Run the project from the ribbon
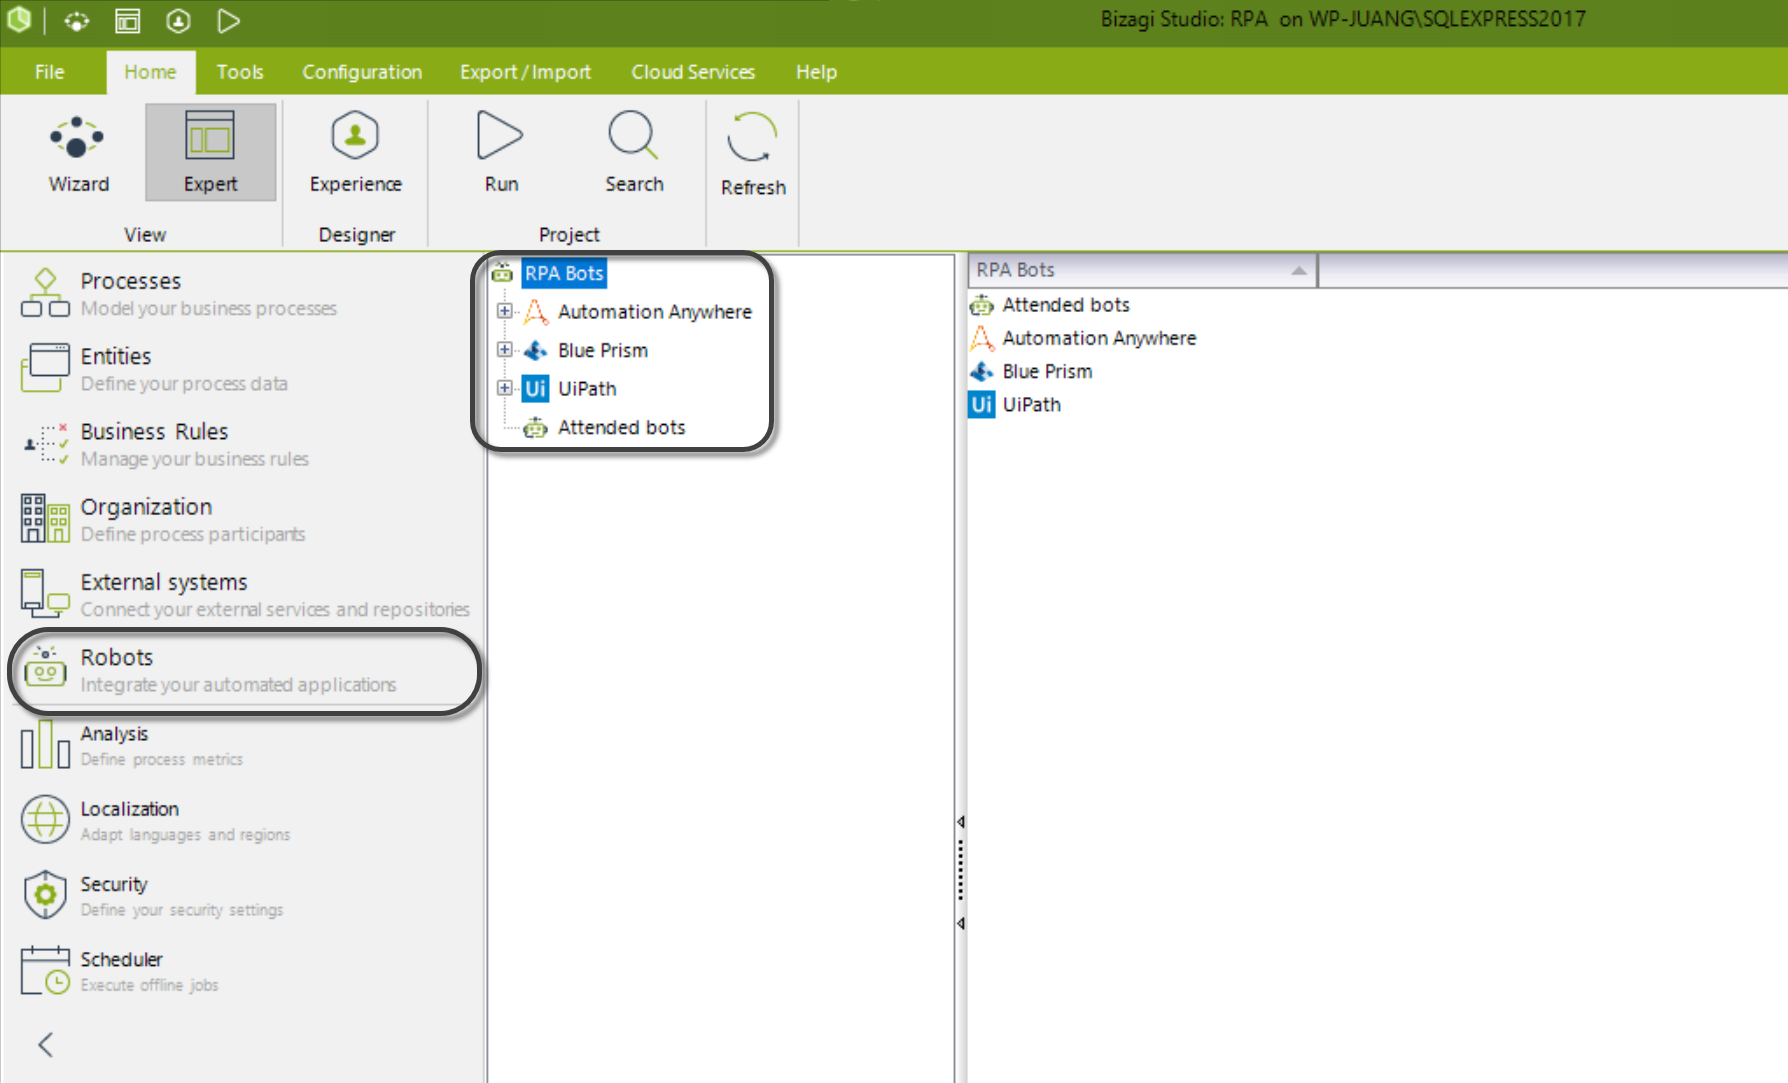This screenshot has height=1083, width=1788. pyautogui.click(x=501, y=153)
